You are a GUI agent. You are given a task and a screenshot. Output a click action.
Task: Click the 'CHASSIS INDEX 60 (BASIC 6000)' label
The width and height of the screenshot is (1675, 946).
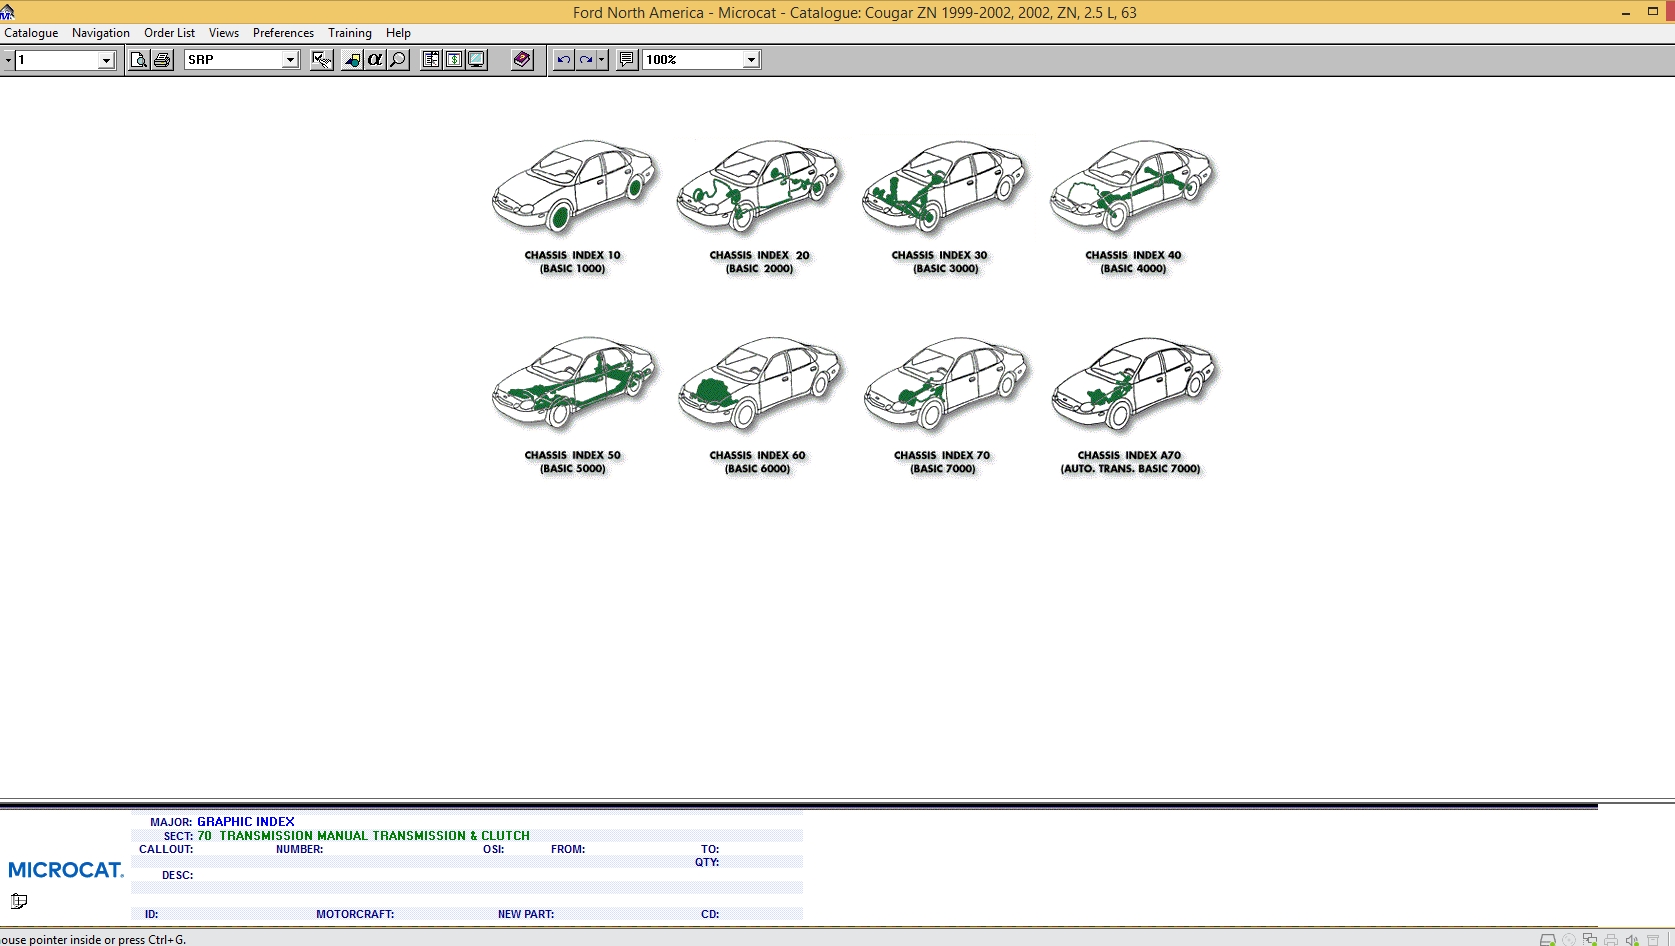point(758,462)
